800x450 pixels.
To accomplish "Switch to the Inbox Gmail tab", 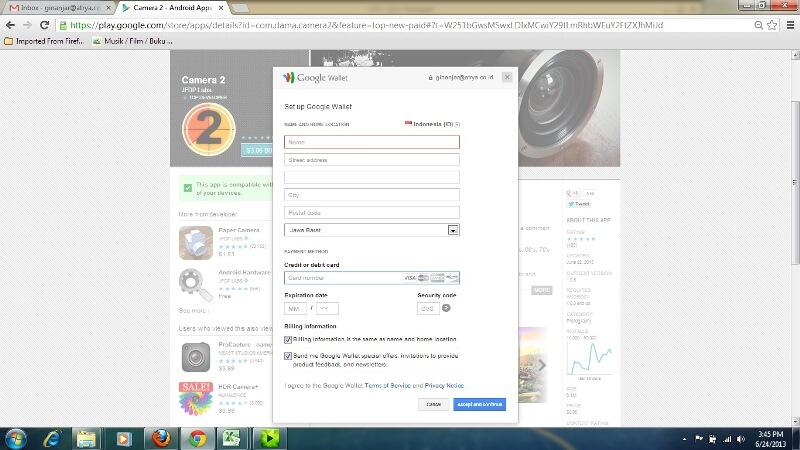I will click(60, 8).
